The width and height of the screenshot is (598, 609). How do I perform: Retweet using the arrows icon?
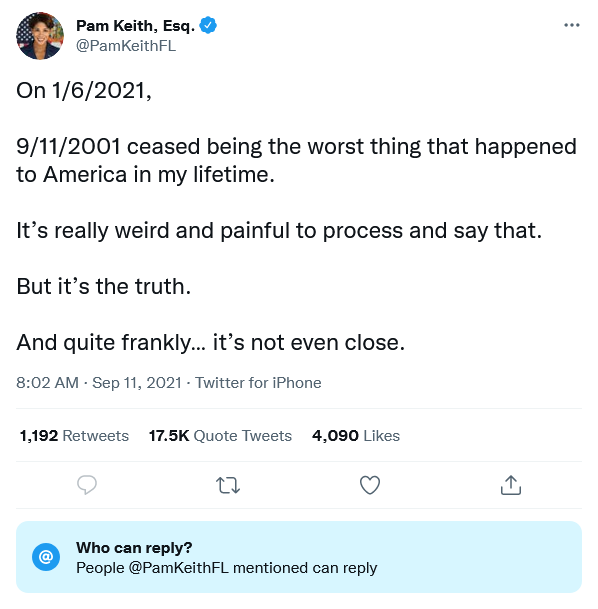pos(228,485)
